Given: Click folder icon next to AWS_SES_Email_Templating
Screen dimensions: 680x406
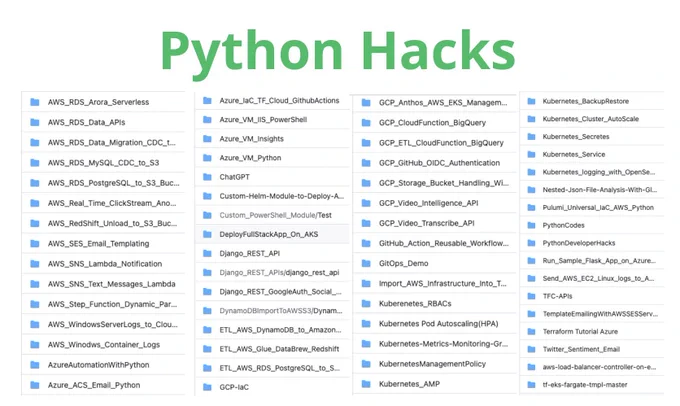Looking at the screenshot, I should pyautogui.click(x=35, y=243).
